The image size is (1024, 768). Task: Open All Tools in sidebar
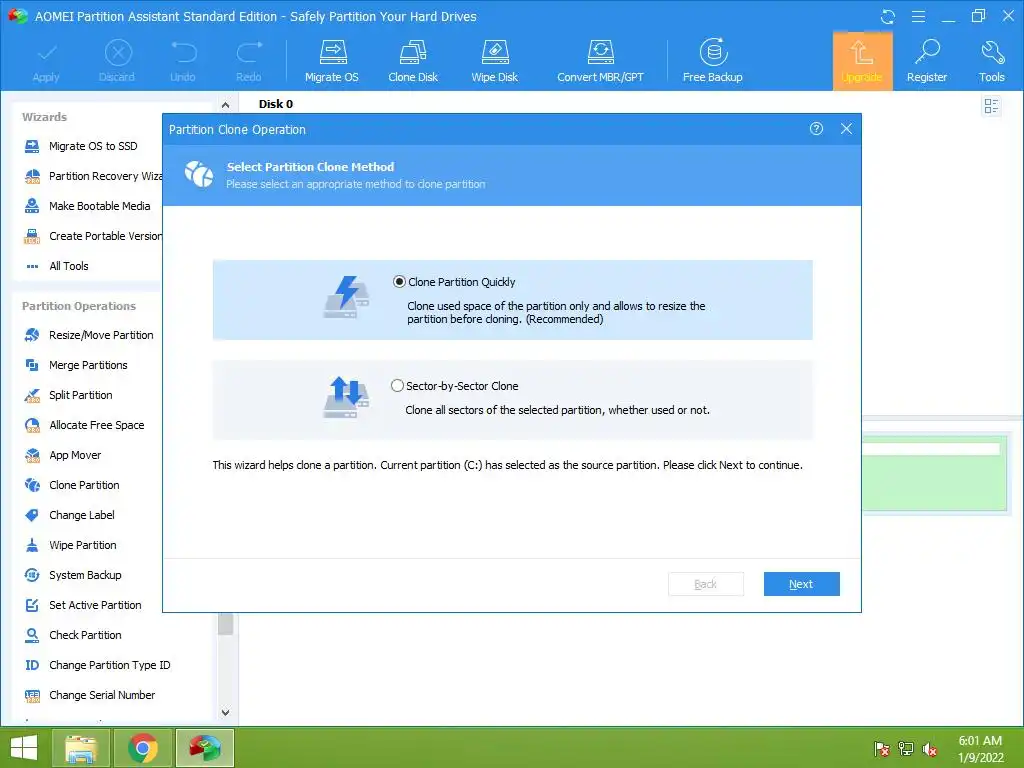tap(57, 266)
